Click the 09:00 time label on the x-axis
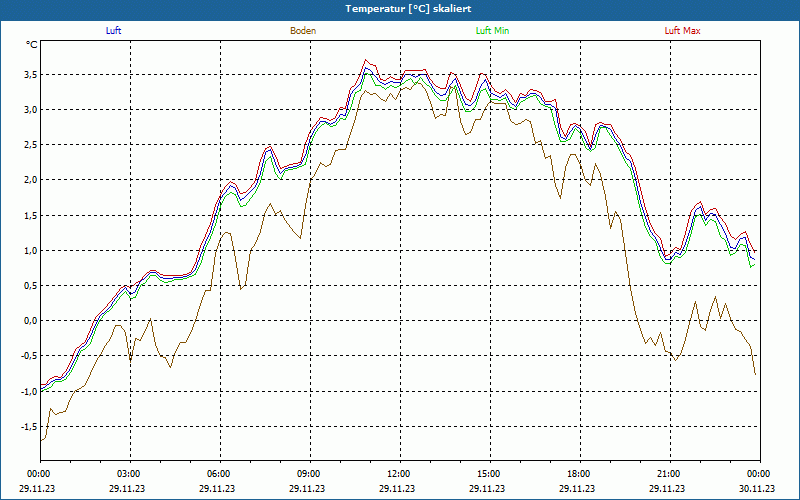The height and width of the screenshot is (500, 800). 310,474
